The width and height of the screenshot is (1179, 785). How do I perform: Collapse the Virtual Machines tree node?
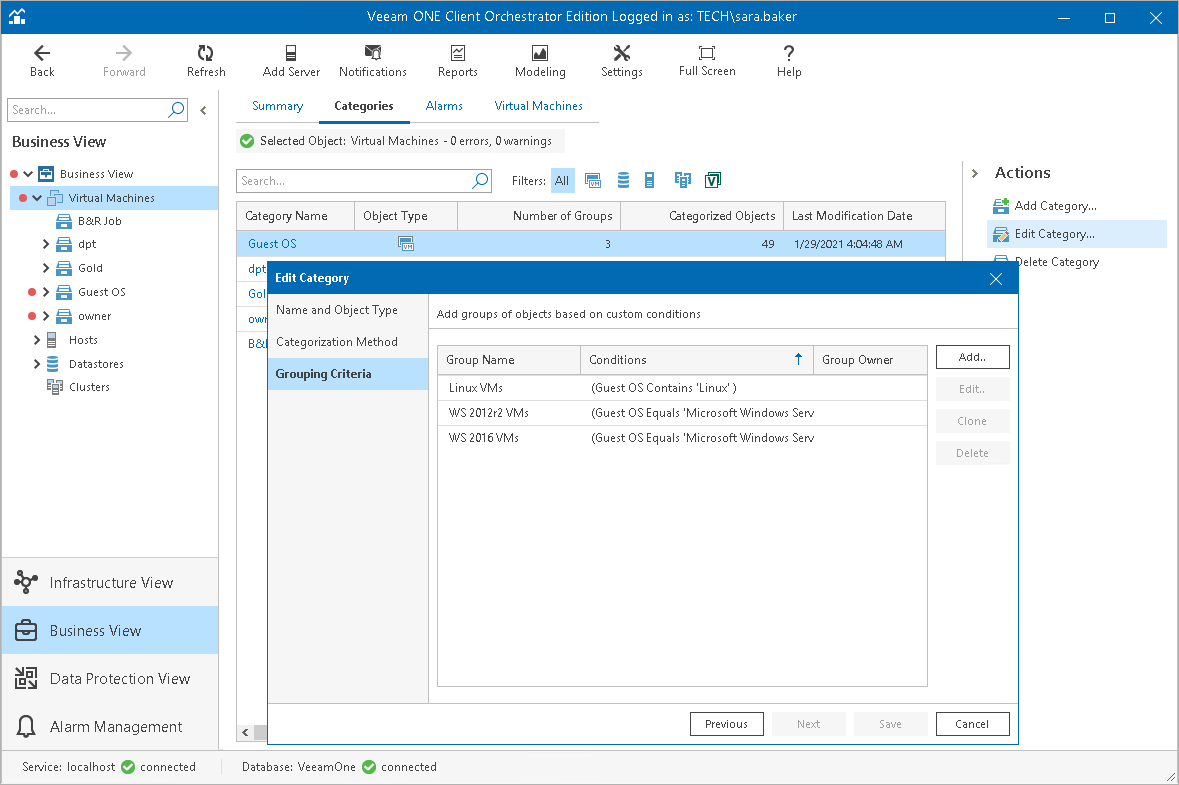coord(37,199)
